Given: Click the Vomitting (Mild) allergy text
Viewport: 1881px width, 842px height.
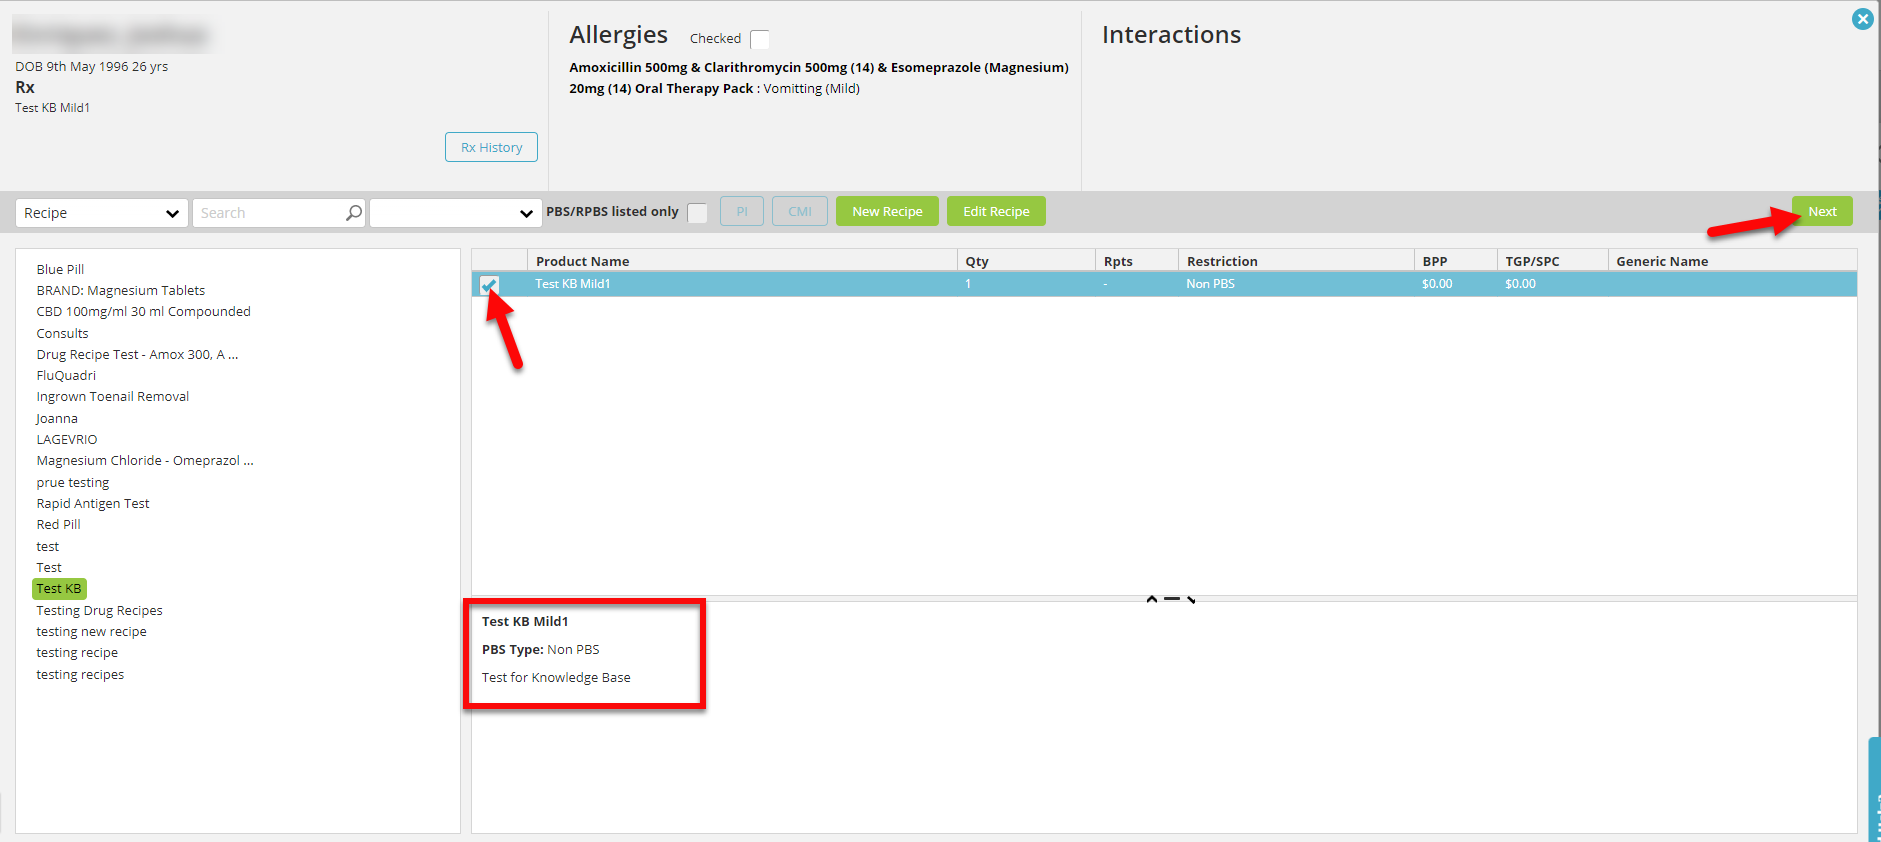Looking at the screenshot, I should (811, 88).
